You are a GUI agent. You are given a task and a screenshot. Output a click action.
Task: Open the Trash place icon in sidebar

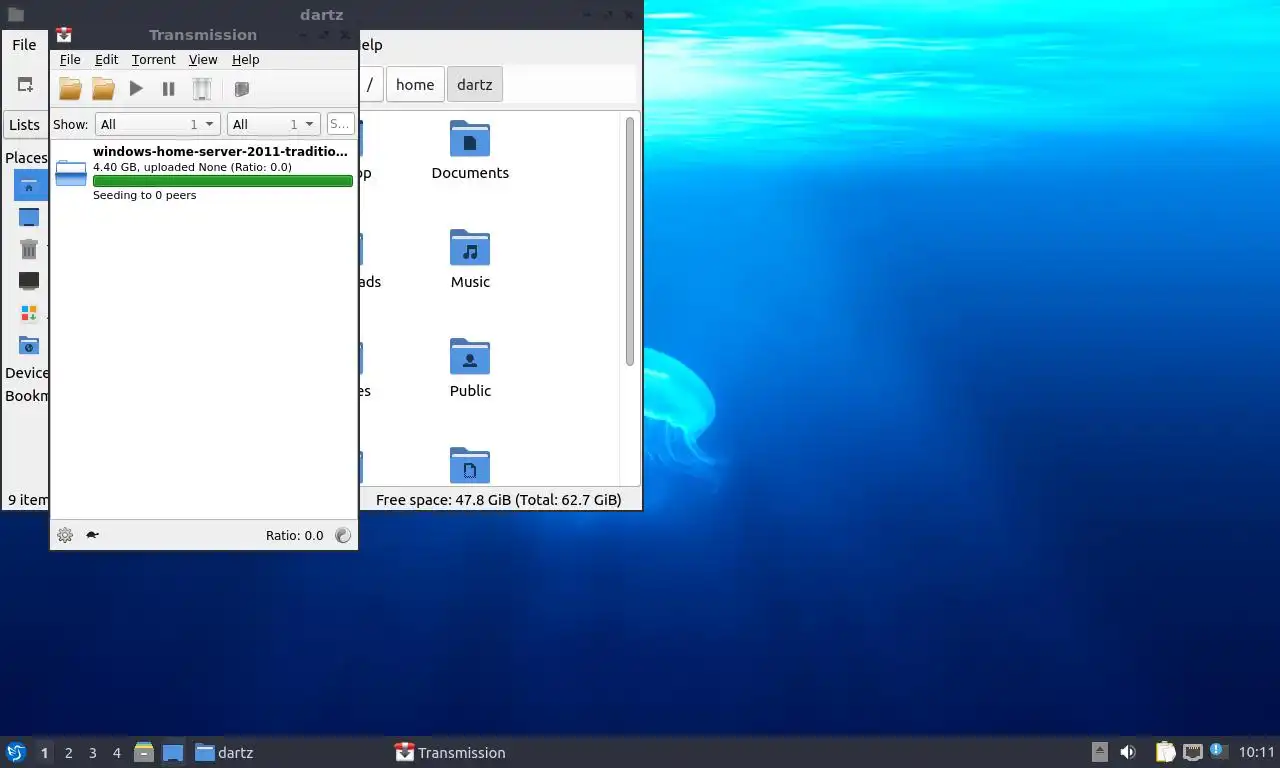29,249
